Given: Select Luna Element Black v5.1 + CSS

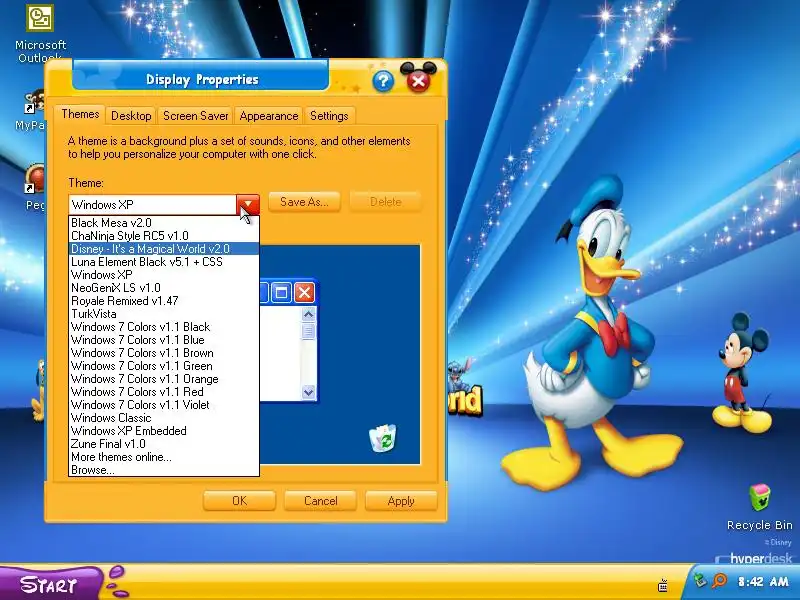Looking at the screenshot, I should pyautogui.click(x=164, y=262).
